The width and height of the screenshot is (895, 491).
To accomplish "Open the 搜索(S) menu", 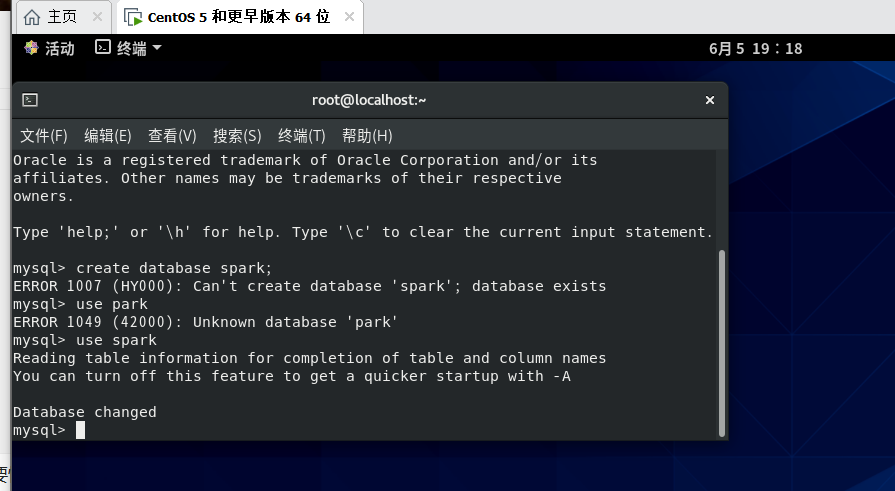I will tap(237, 135).
